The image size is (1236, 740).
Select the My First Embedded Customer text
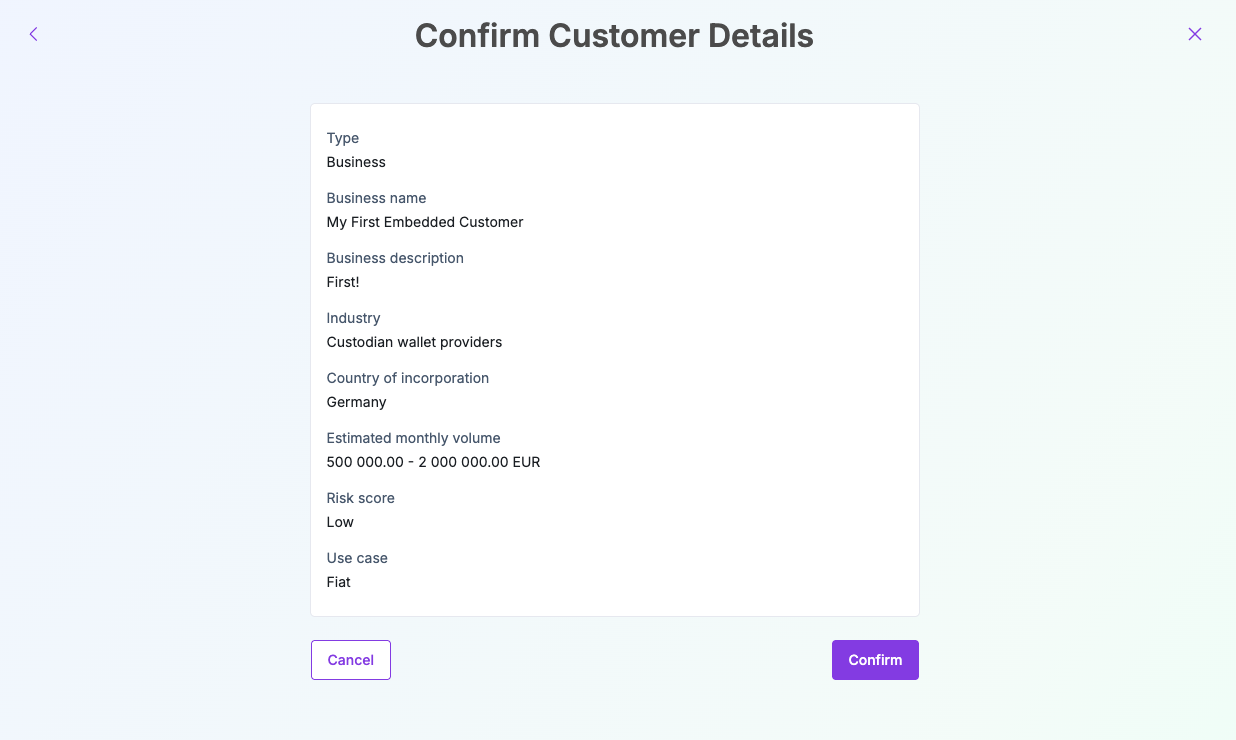tap(425, 222)
